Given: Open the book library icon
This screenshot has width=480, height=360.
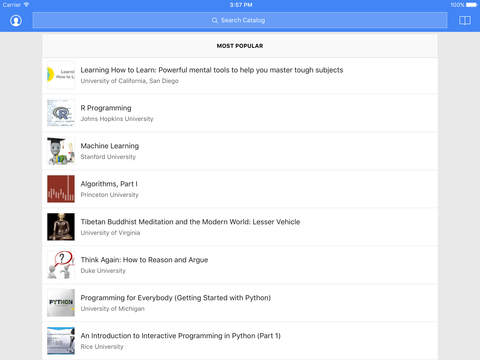Looking at the screenshot, I should [465, 21].
